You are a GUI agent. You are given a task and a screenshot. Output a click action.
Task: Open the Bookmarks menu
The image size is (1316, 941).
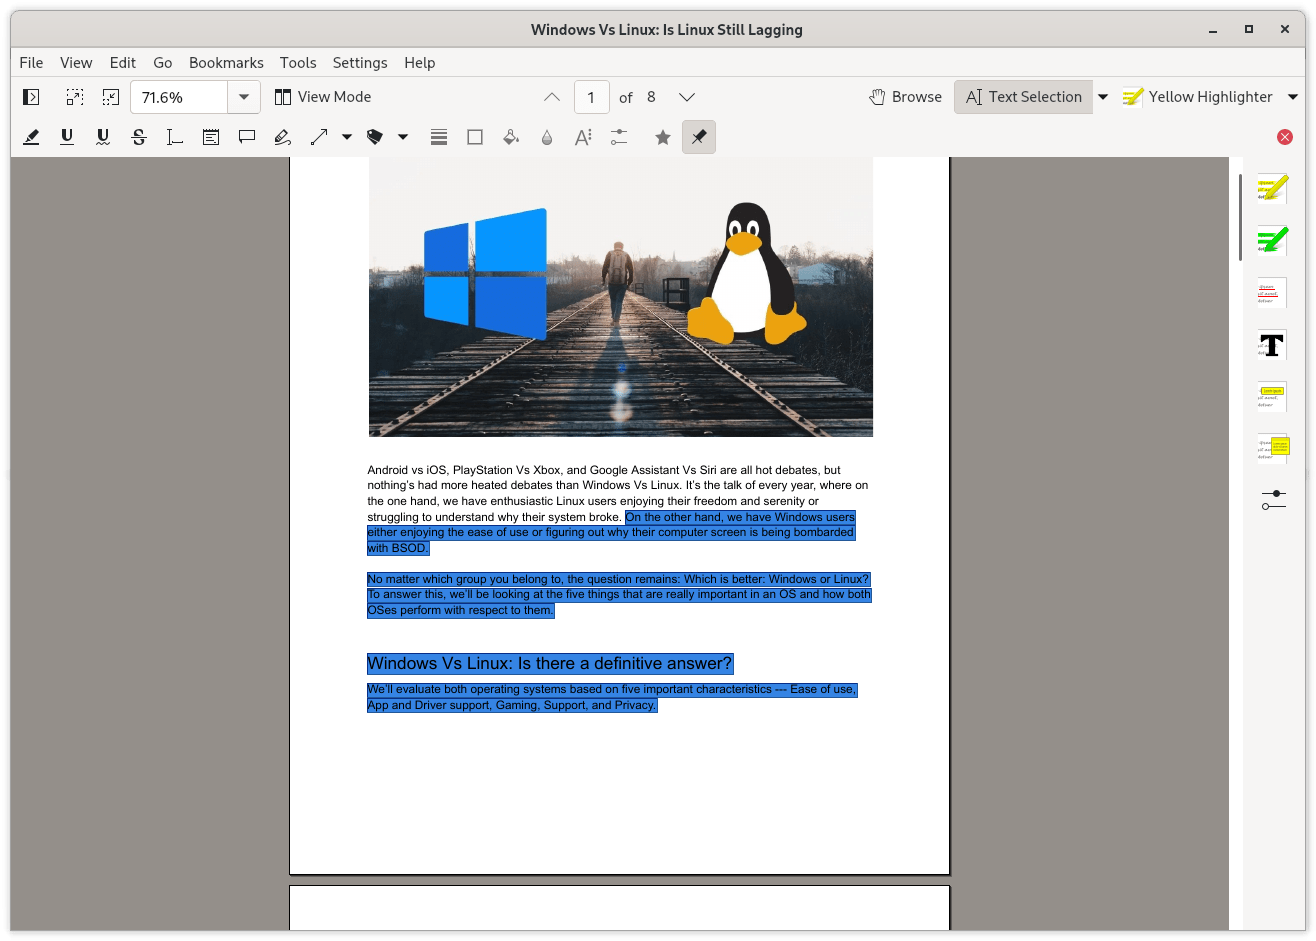pos(225,62)
